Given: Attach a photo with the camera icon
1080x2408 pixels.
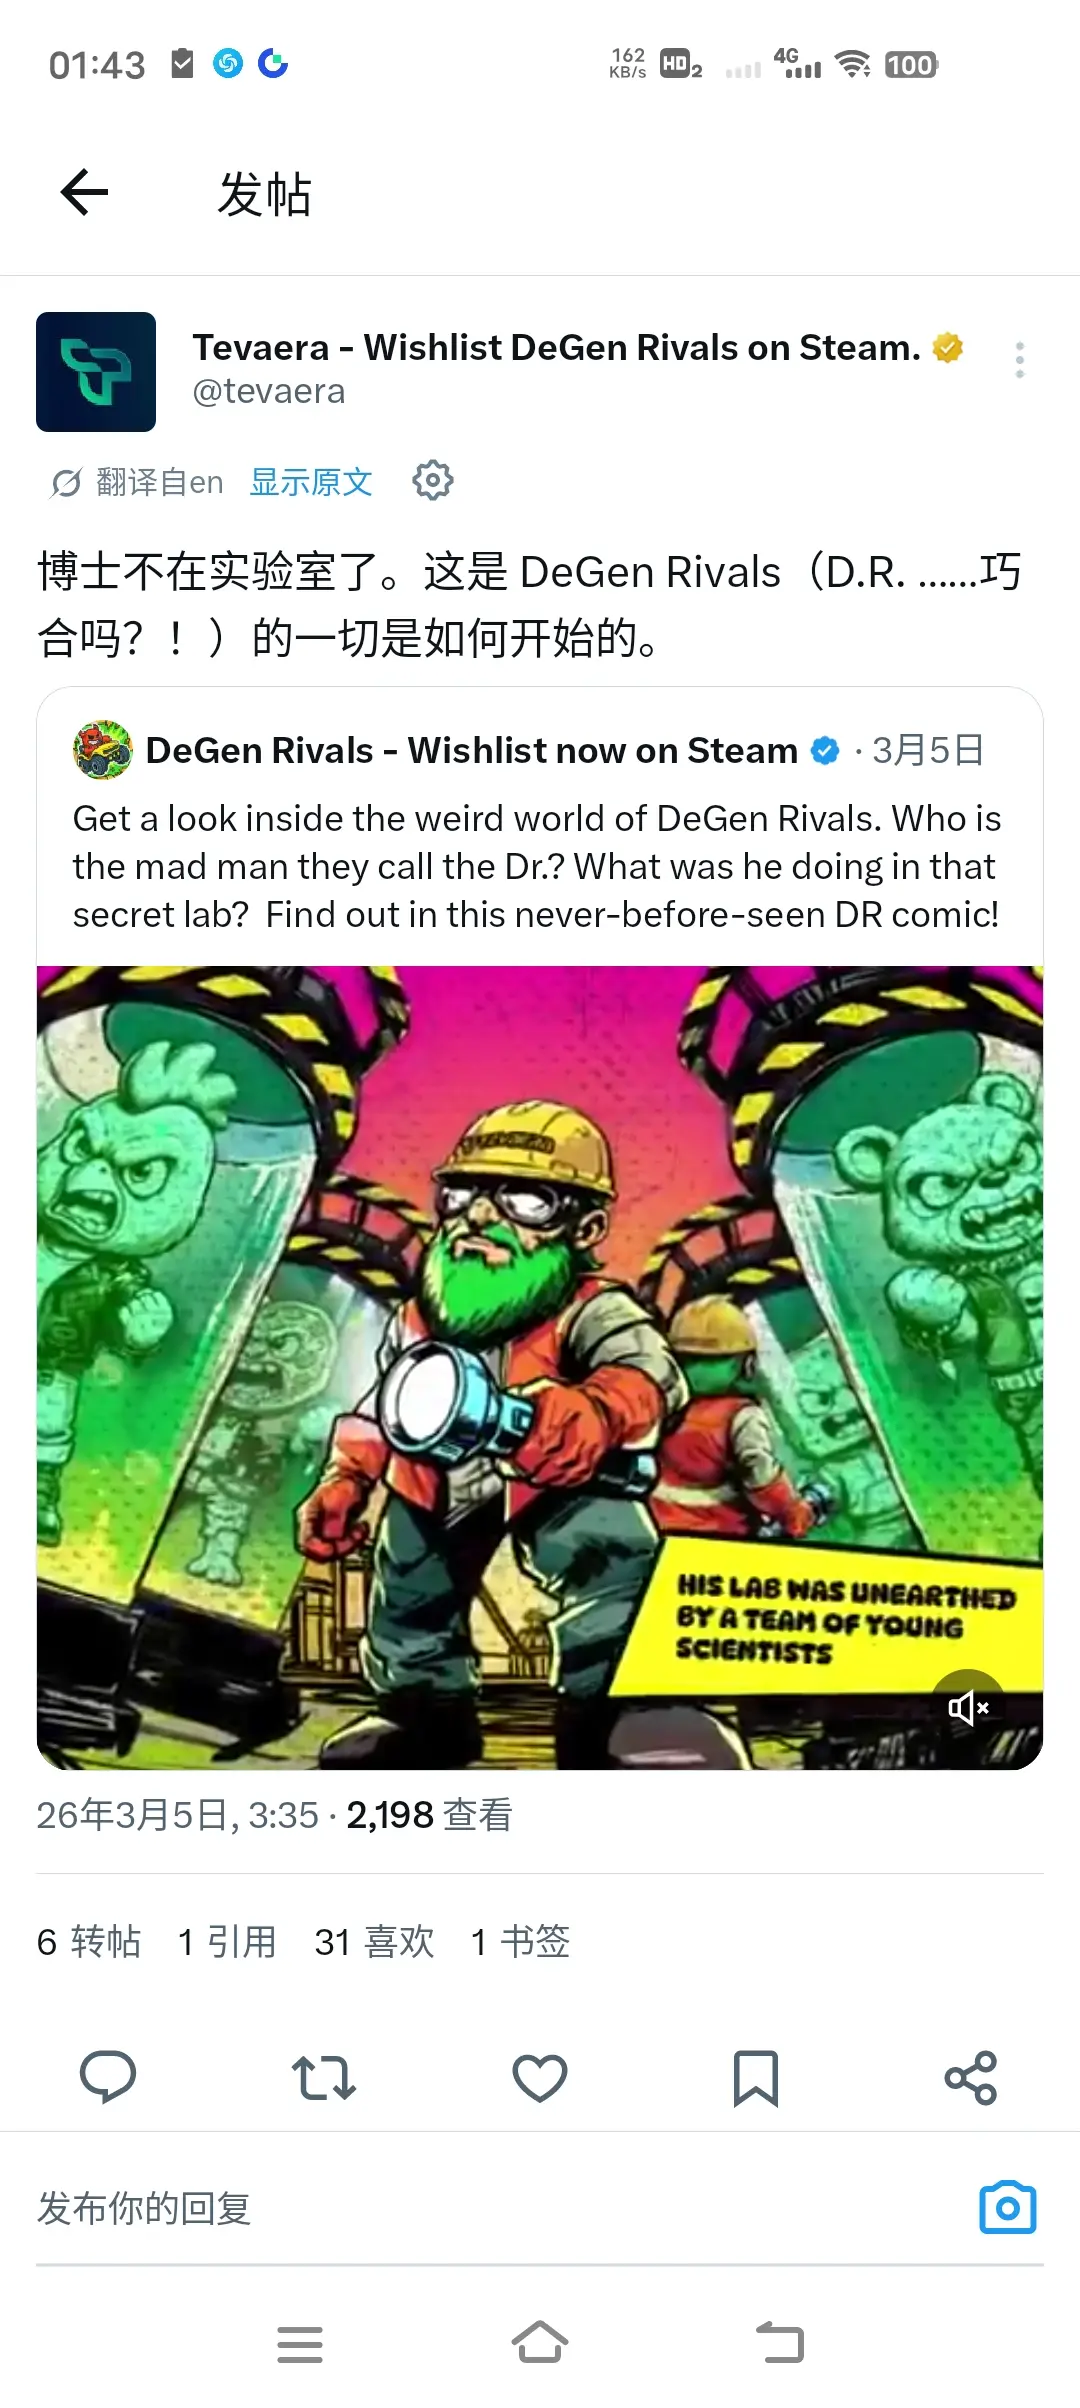Looking at the screenshot, I should pos(1008,2207).
